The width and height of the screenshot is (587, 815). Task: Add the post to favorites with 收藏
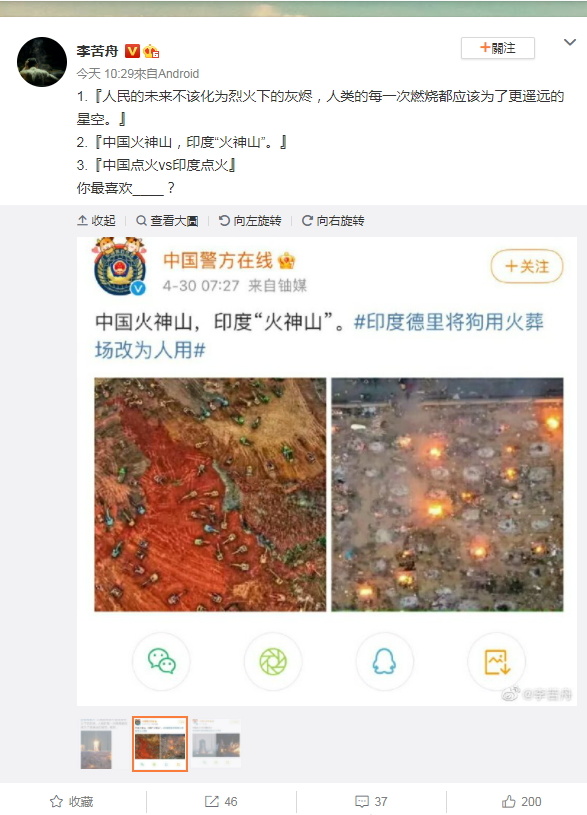coord(72,801)
